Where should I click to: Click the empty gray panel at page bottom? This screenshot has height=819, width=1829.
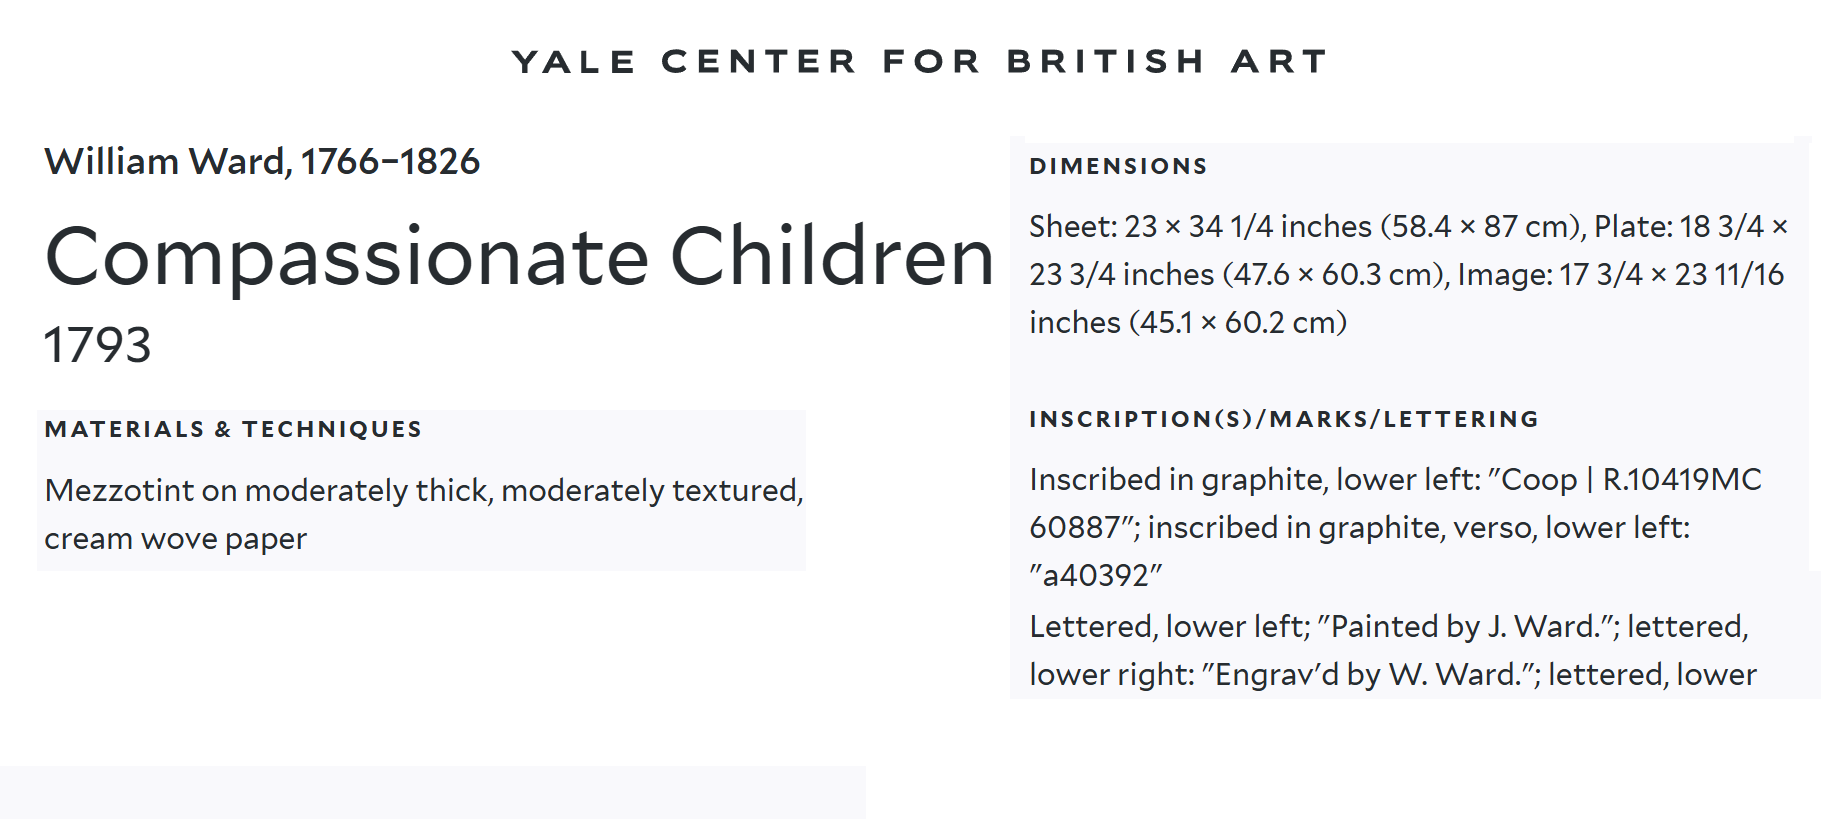[x=432, y=792]
